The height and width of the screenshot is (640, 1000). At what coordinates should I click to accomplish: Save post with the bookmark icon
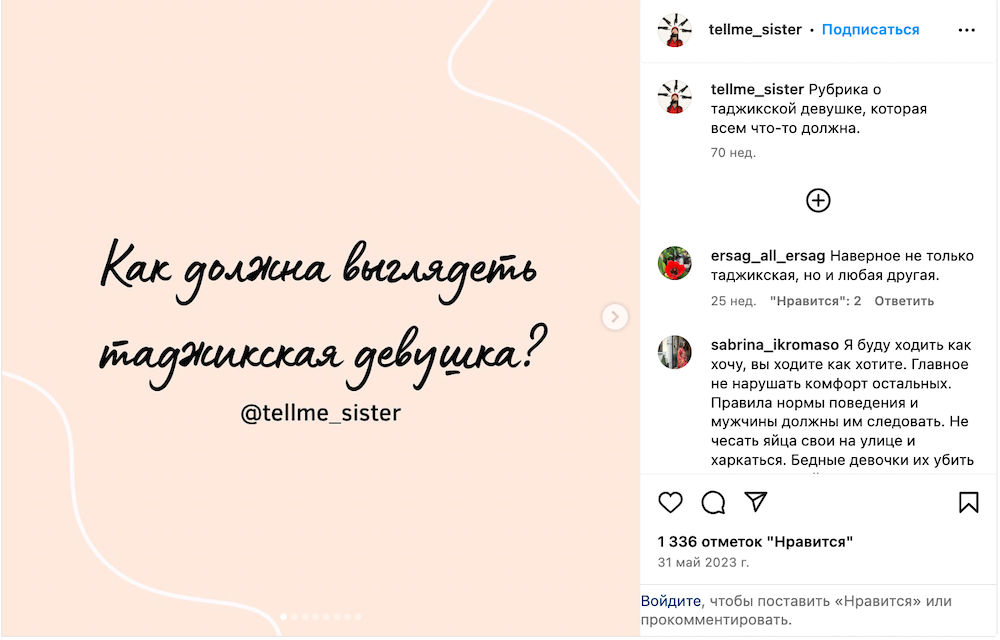[968, 502]
